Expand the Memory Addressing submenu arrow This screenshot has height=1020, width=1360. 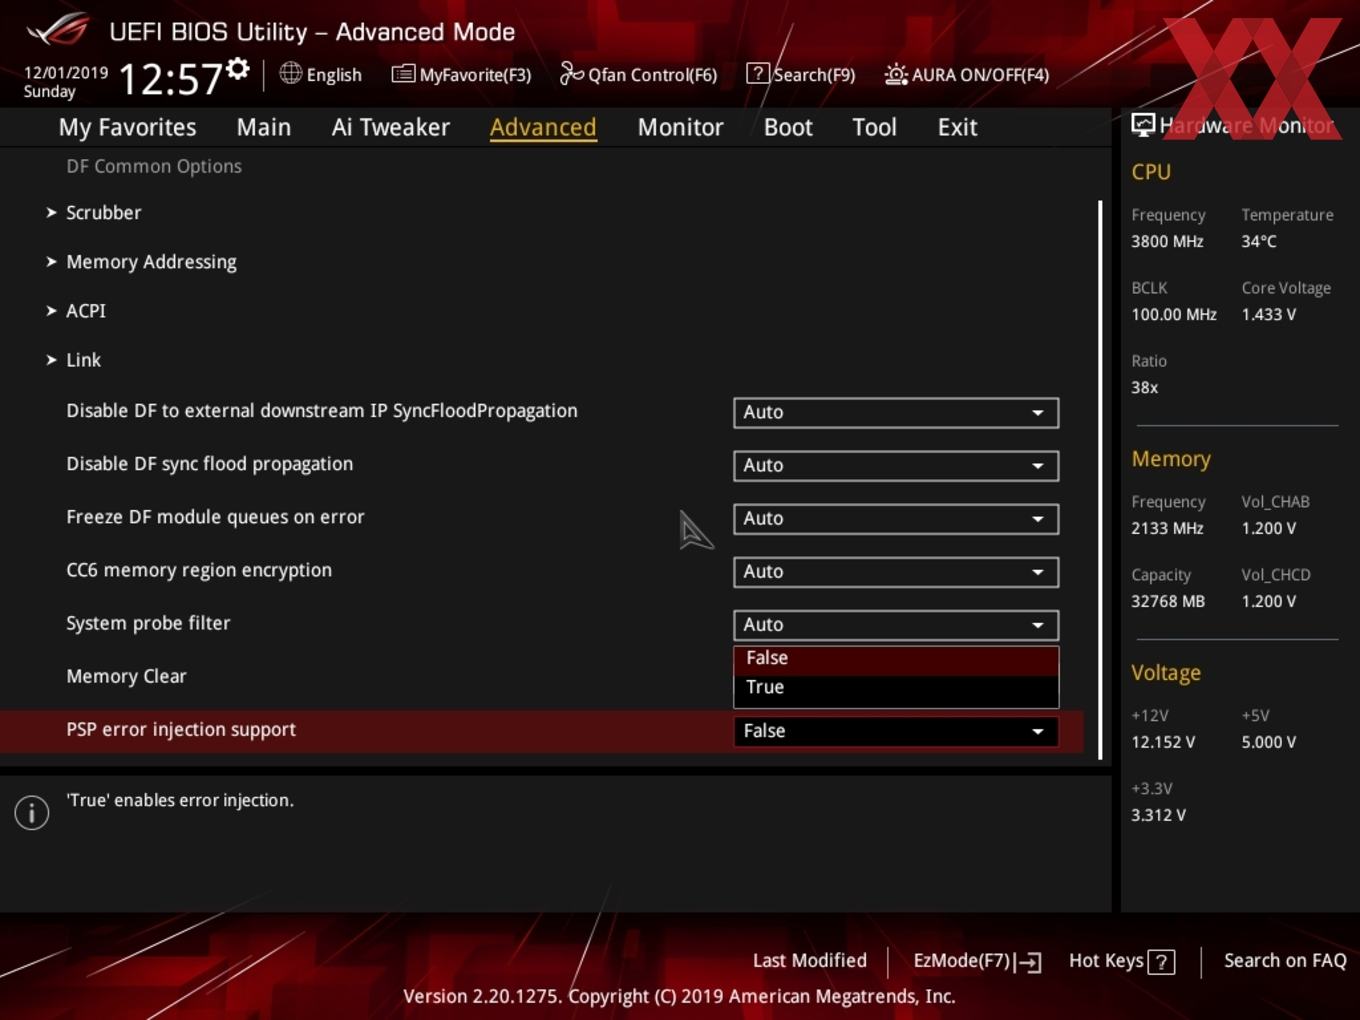51,261
